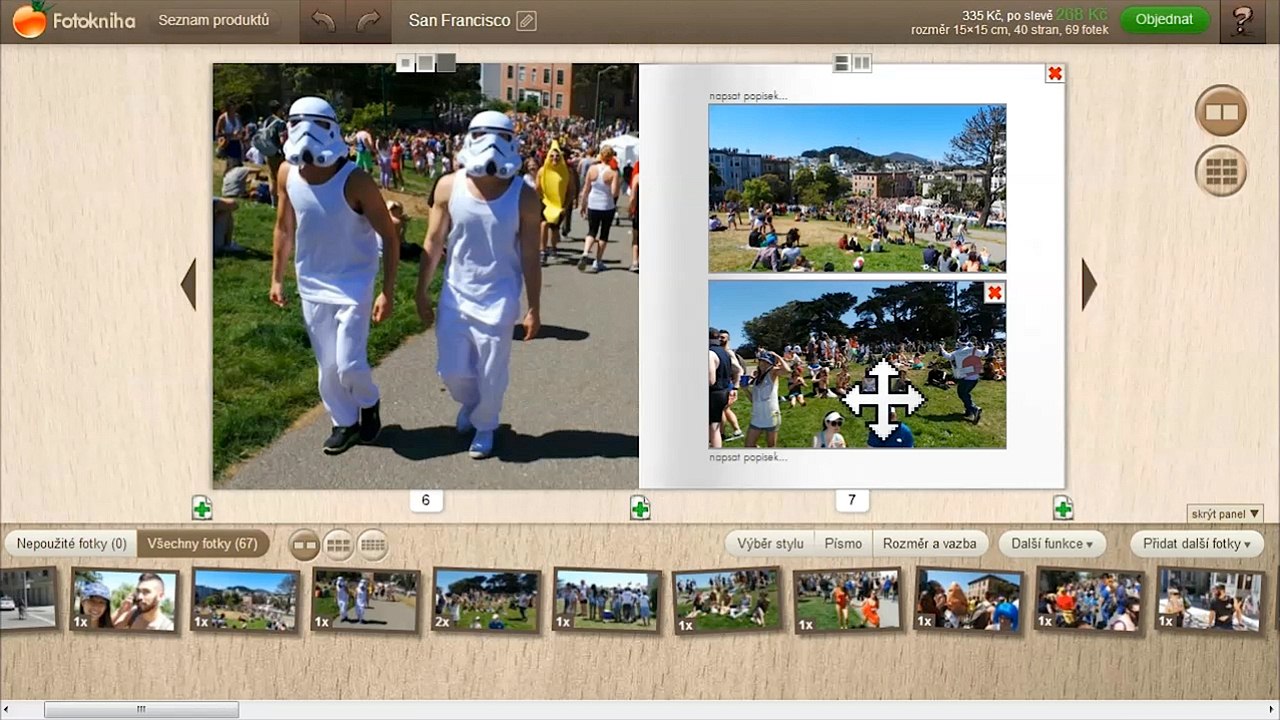
Task: Open the help question mark icon
Action: (x=1243, y=21)
